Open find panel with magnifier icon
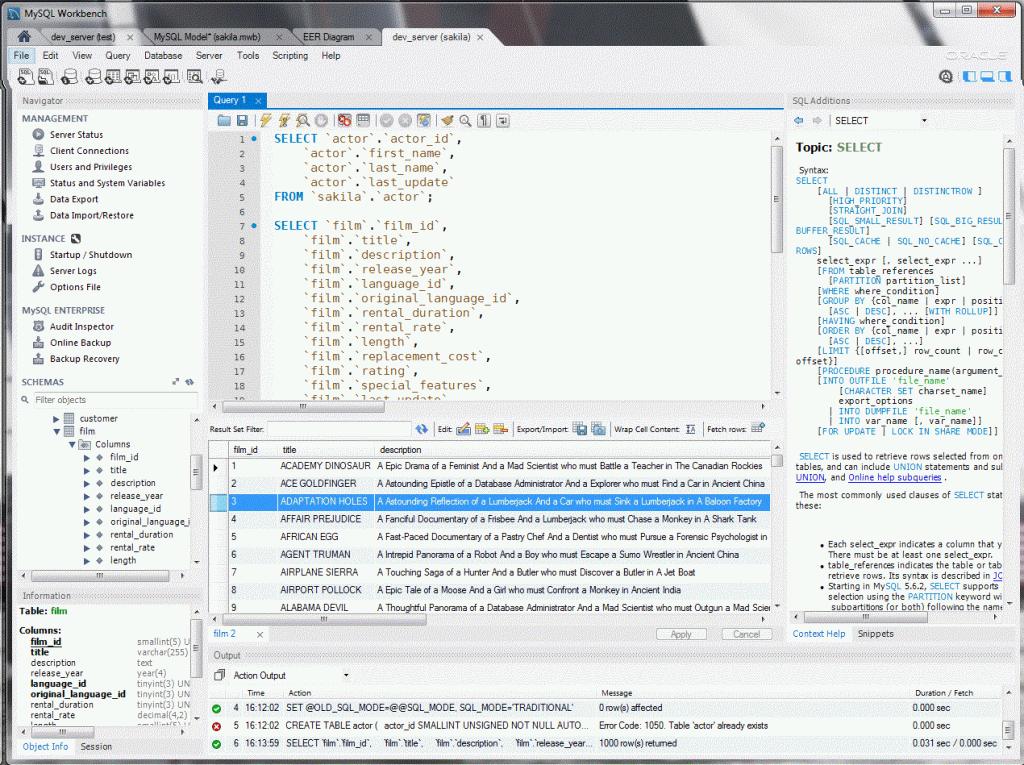The height and width of the screenshot is (765, 1024). (465, 120)
